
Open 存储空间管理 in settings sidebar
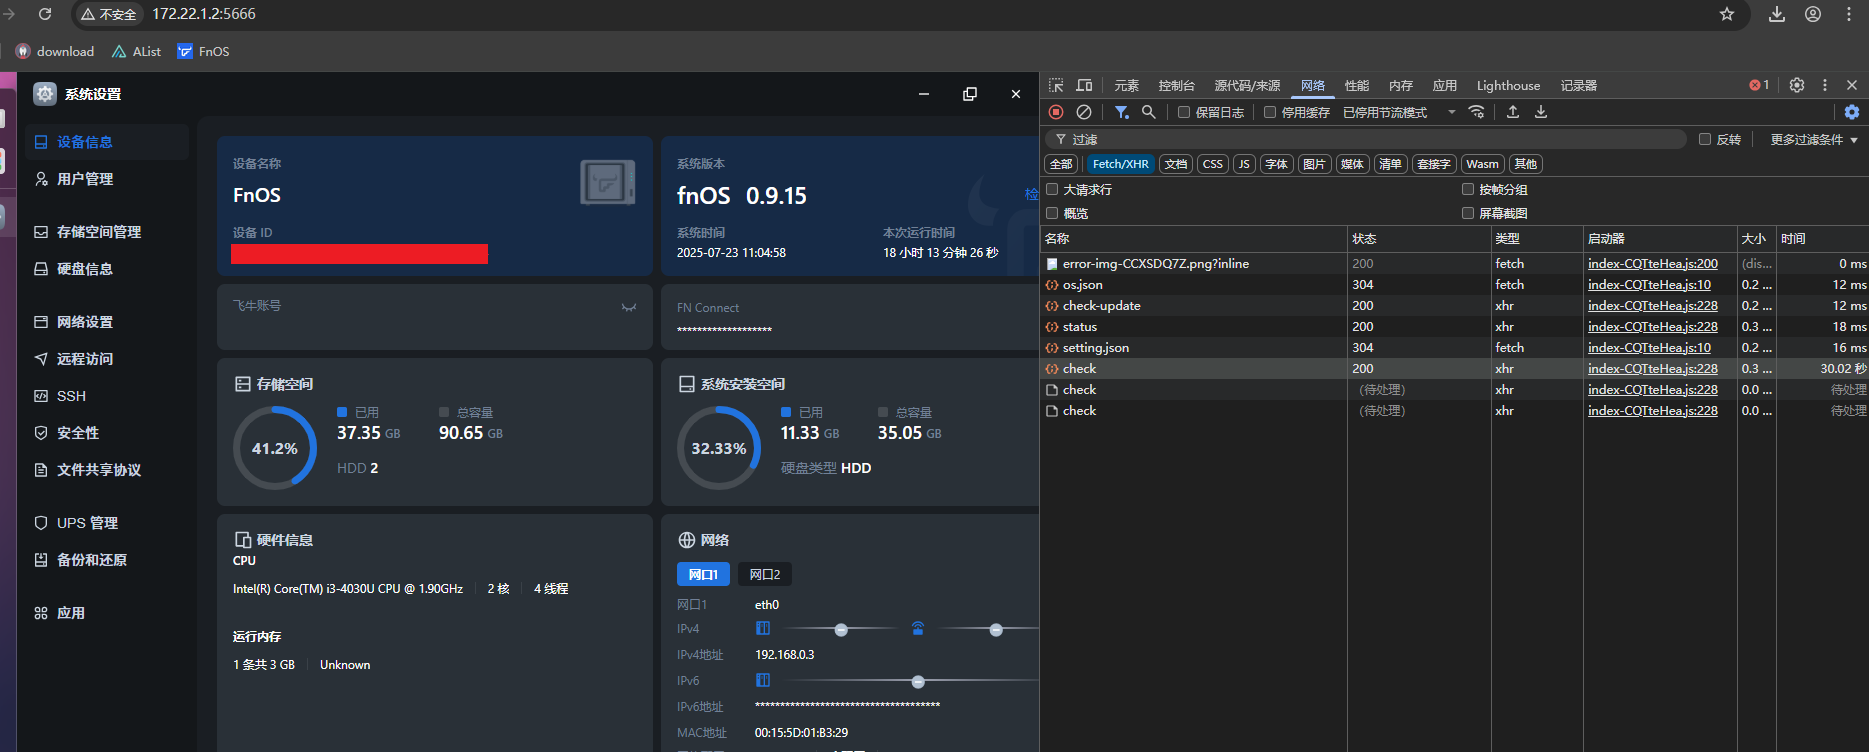(105, 232)
